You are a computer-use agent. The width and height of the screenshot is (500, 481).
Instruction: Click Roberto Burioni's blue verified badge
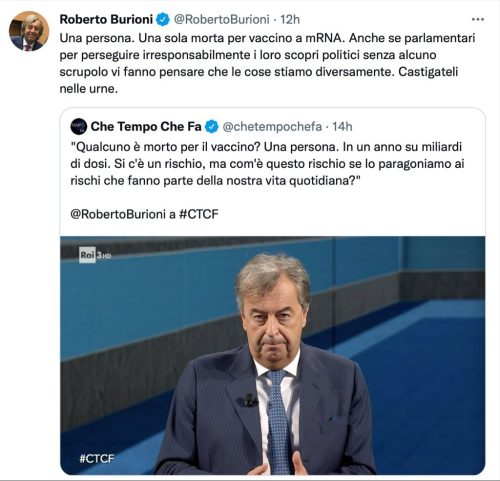(x=163, y=20)
